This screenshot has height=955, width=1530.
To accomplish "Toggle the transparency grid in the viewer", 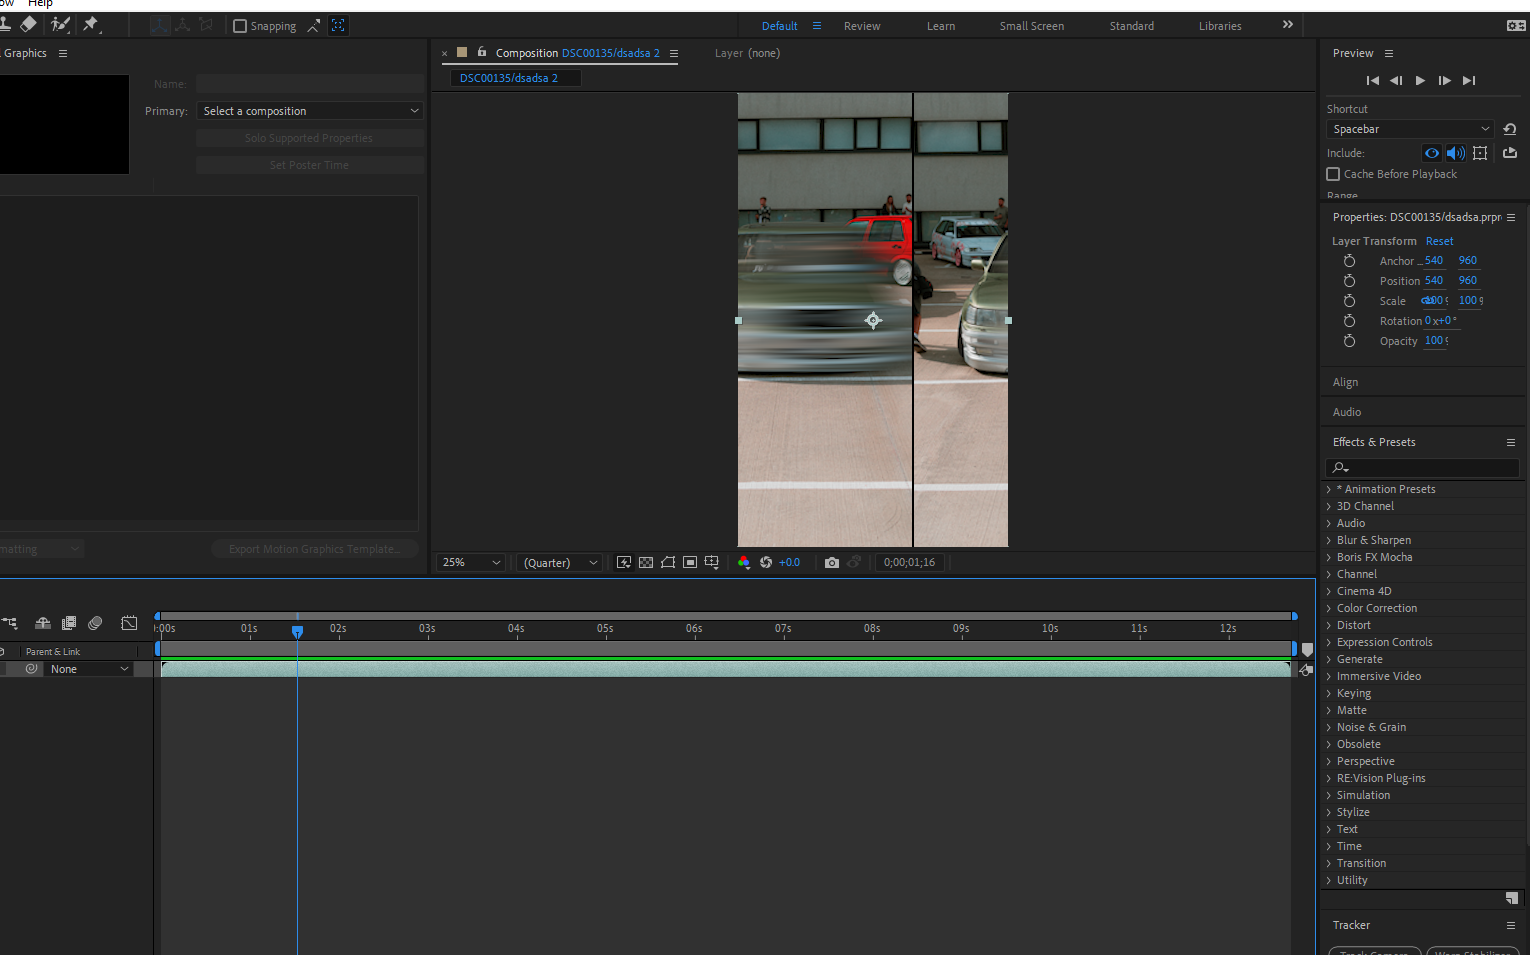I will (645, 562).
